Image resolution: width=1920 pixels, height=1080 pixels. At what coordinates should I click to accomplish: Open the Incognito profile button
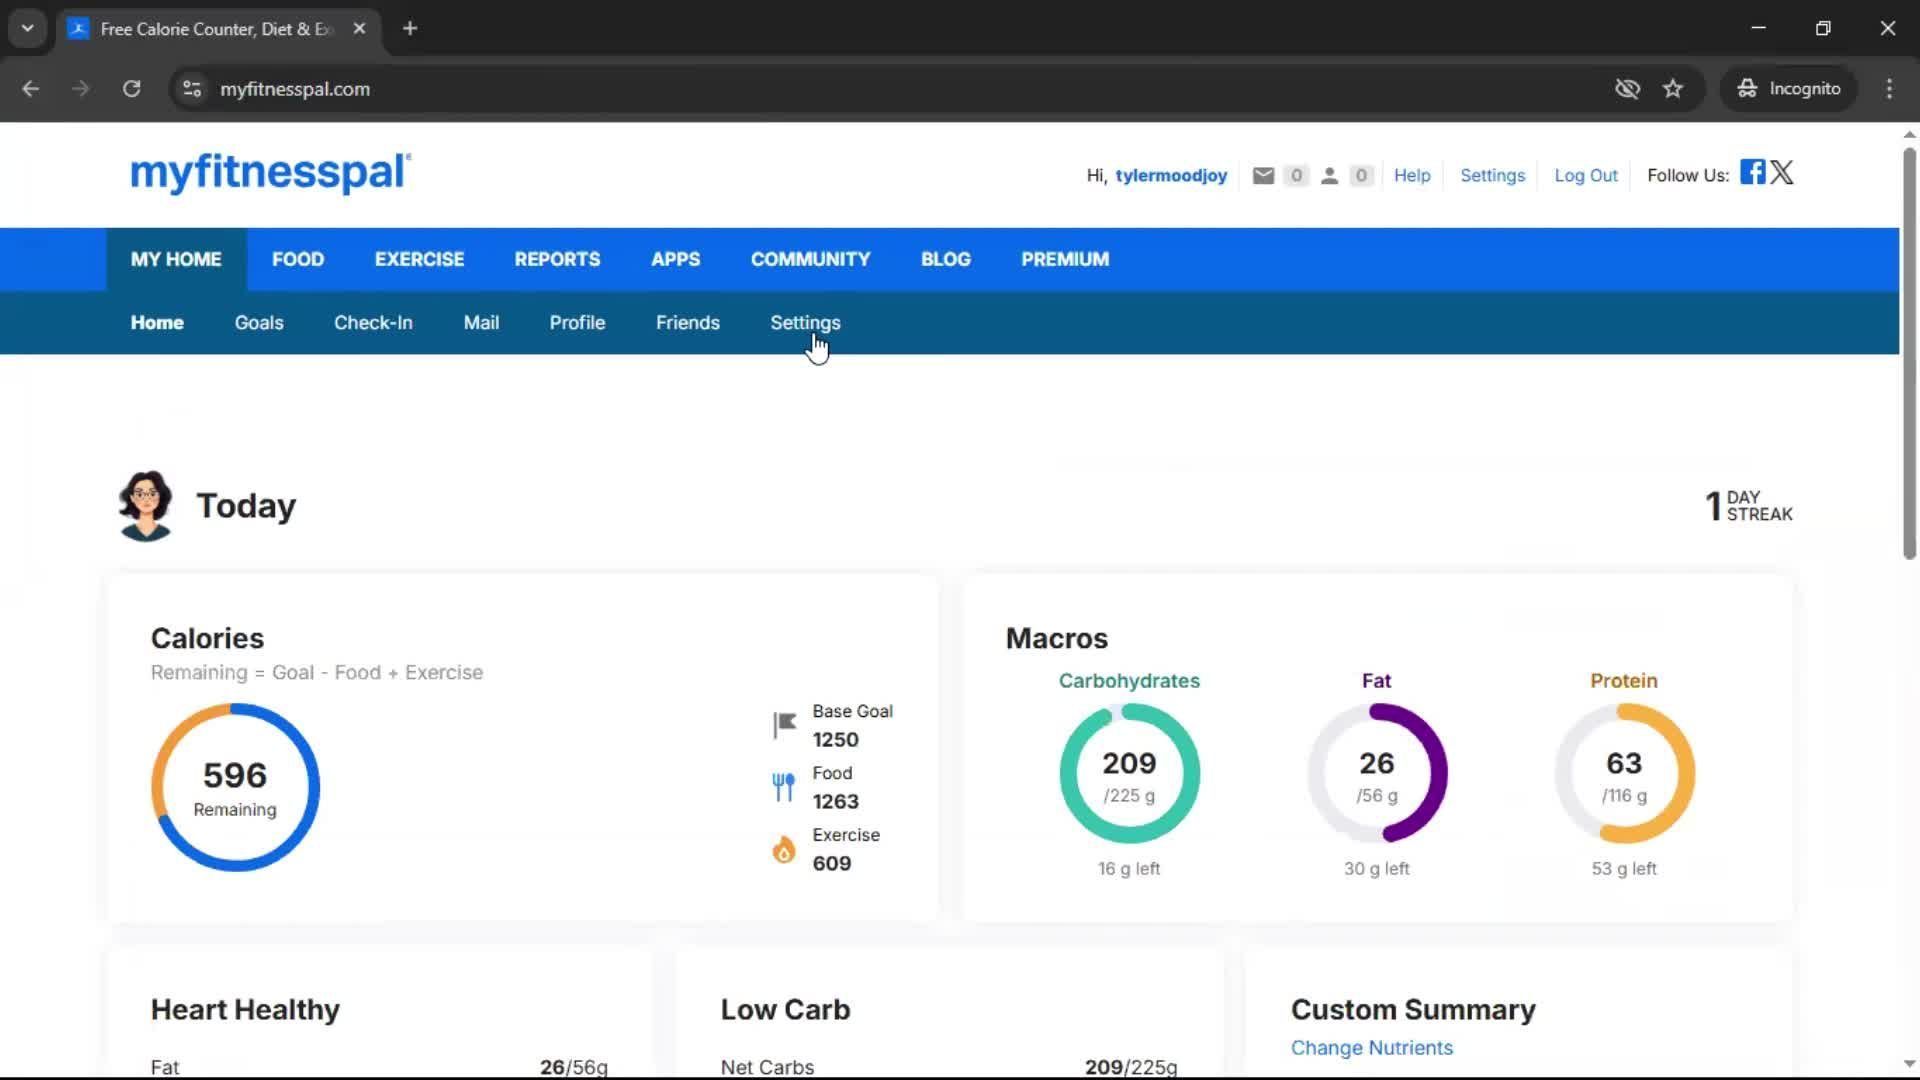[1789, 89]
